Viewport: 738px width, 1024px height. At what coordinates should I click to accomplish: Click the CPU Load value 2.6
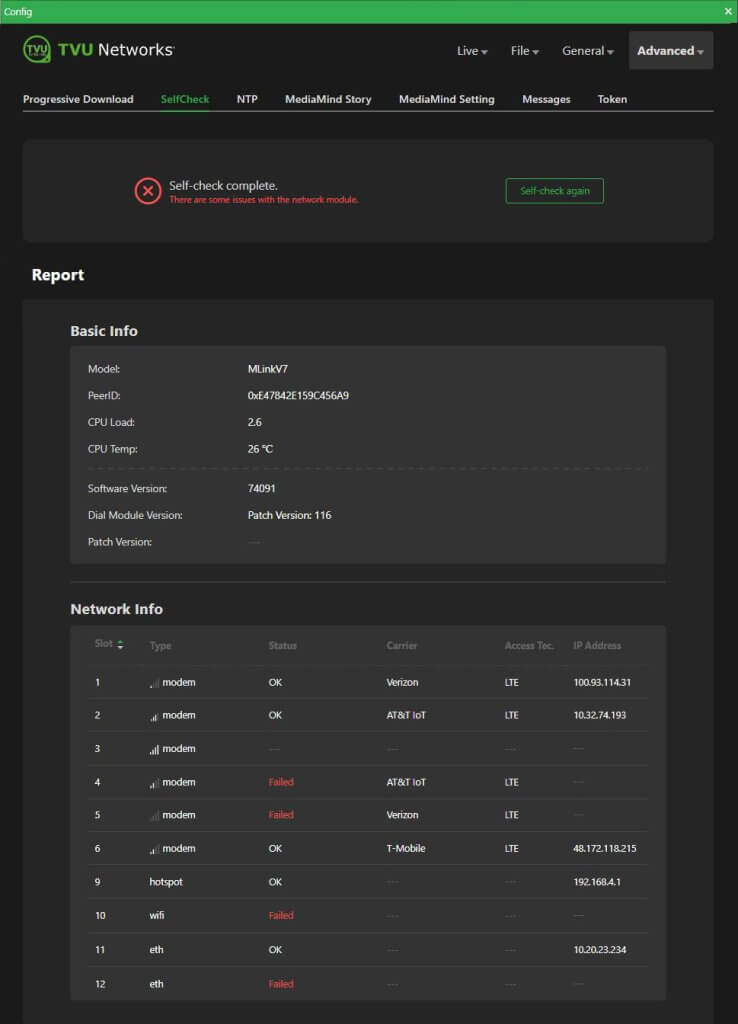(x=254, y=423)
